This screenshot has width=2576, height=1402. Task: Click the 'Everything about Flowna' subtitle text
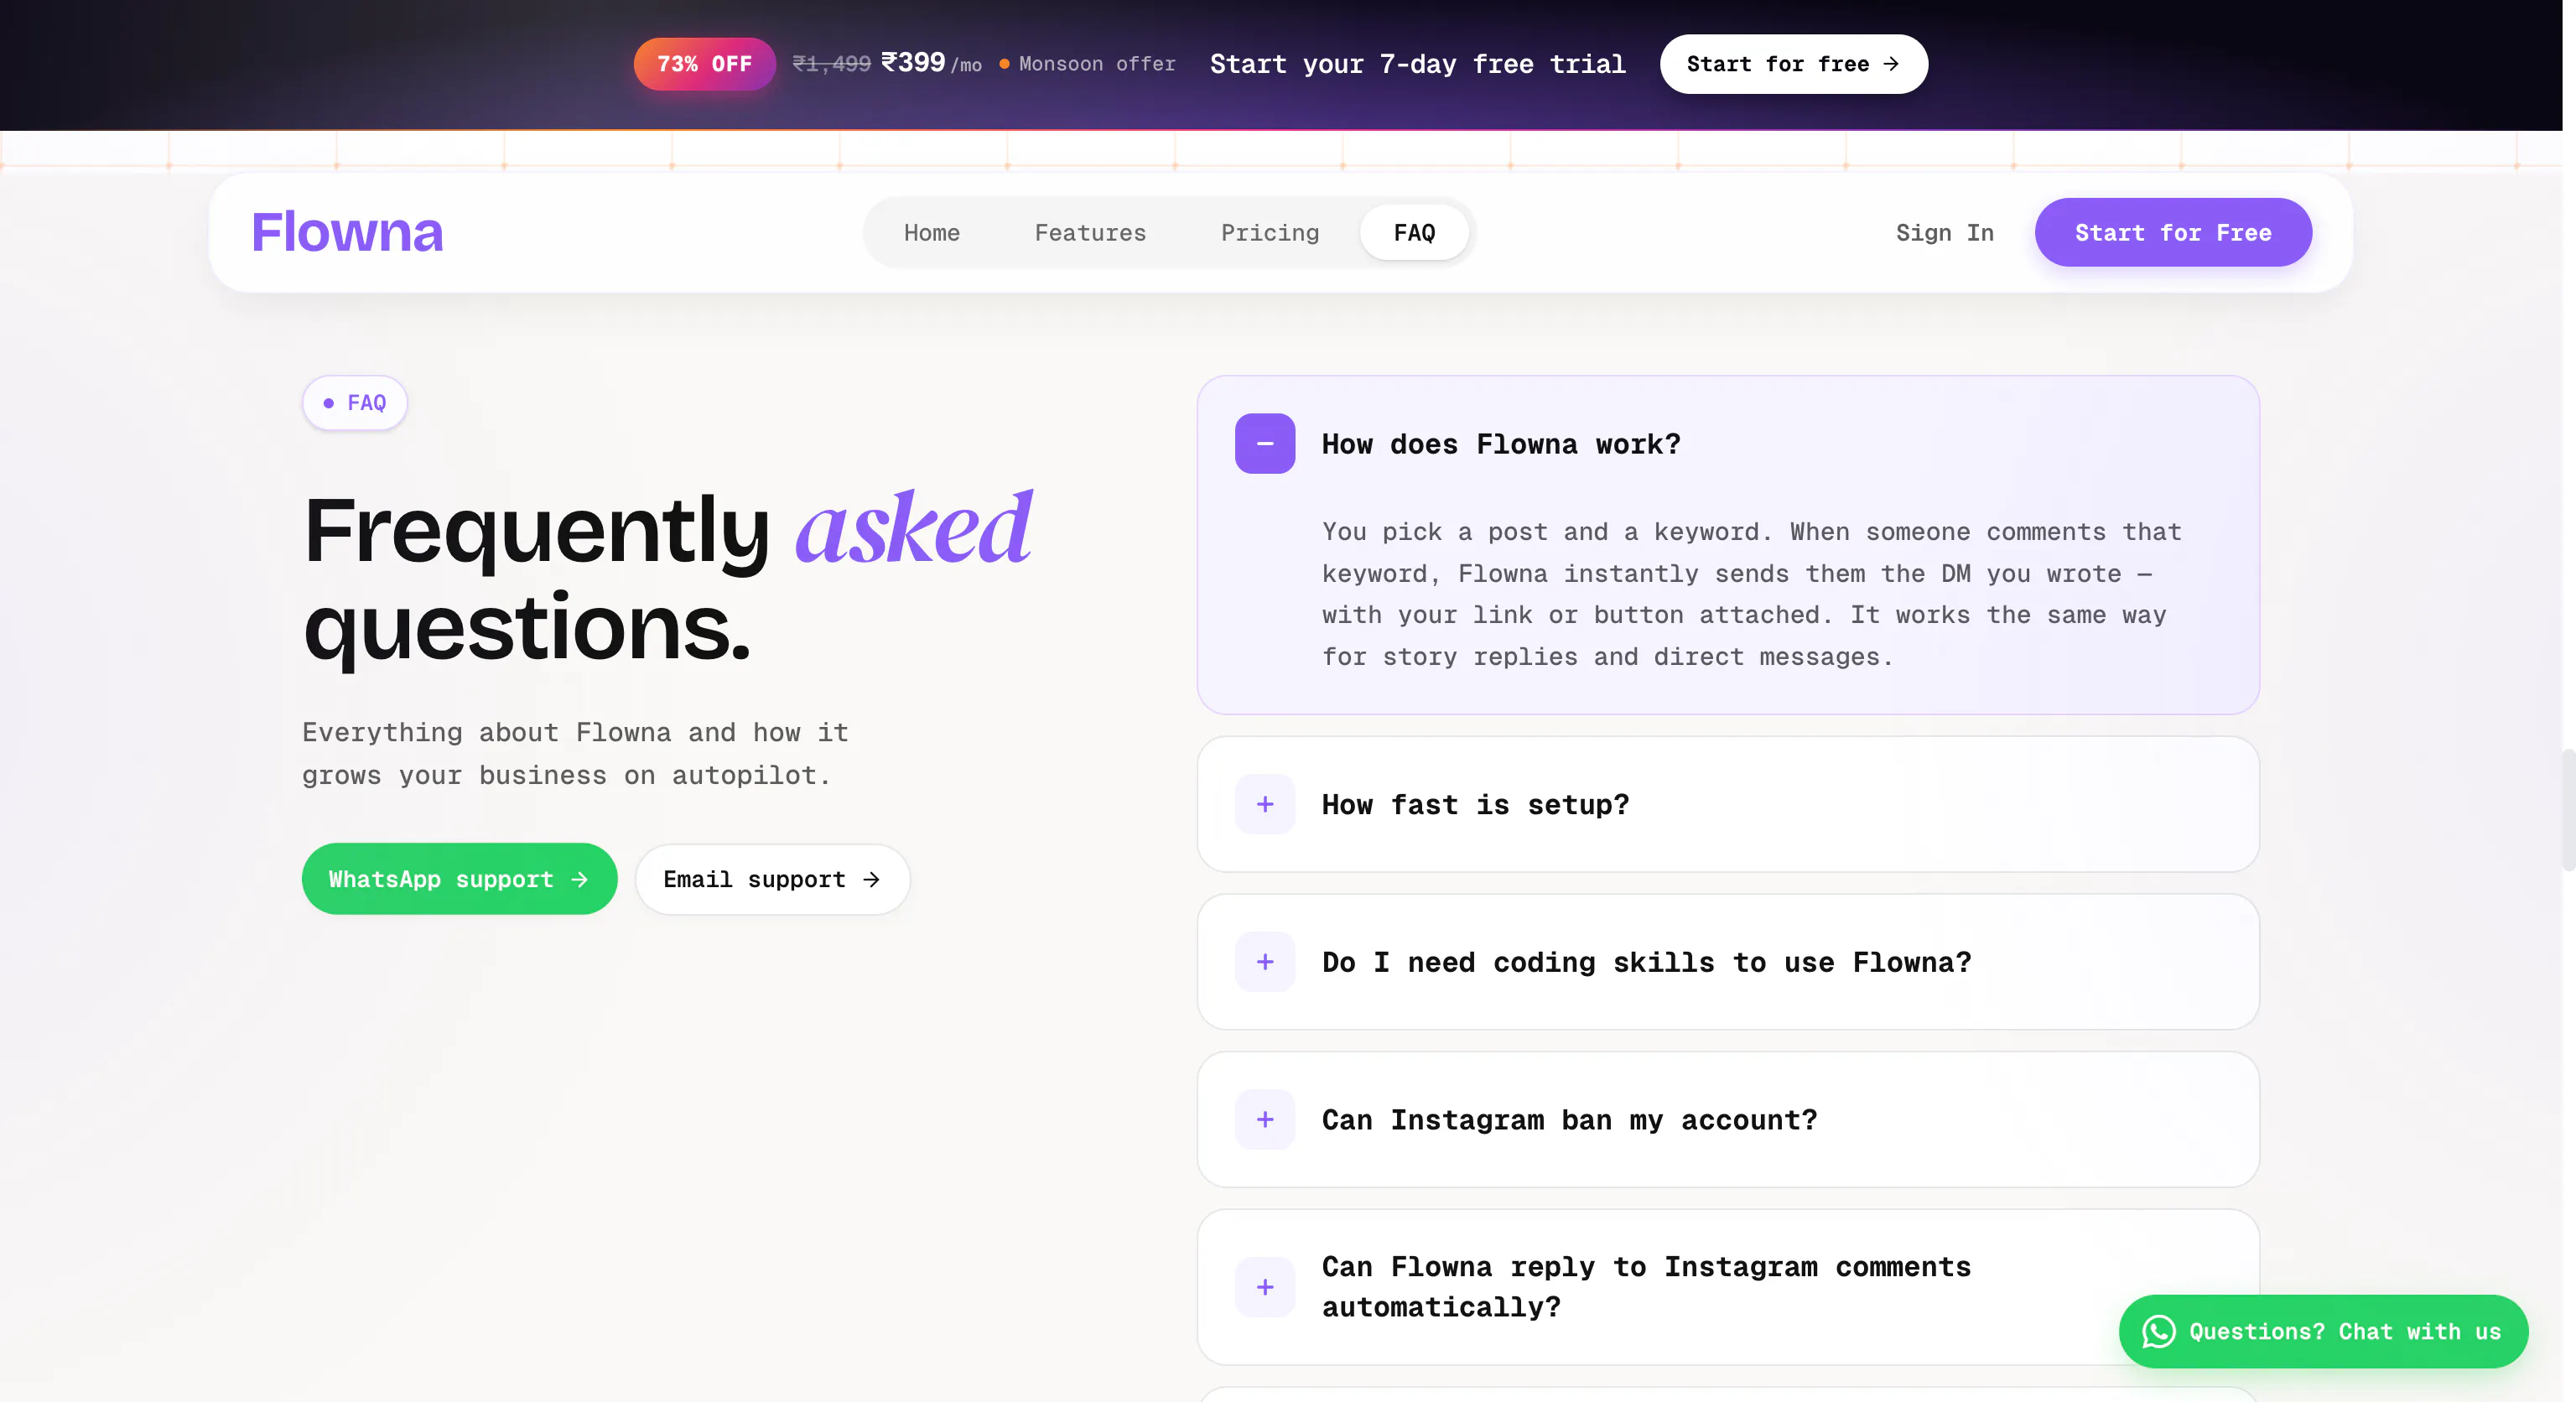coord(575,754)
